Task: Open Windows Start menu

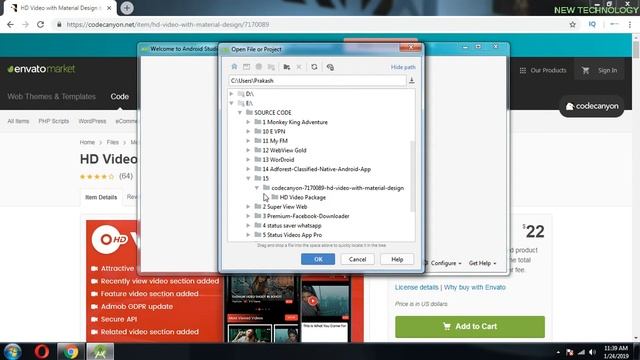Action: (12, 351)
